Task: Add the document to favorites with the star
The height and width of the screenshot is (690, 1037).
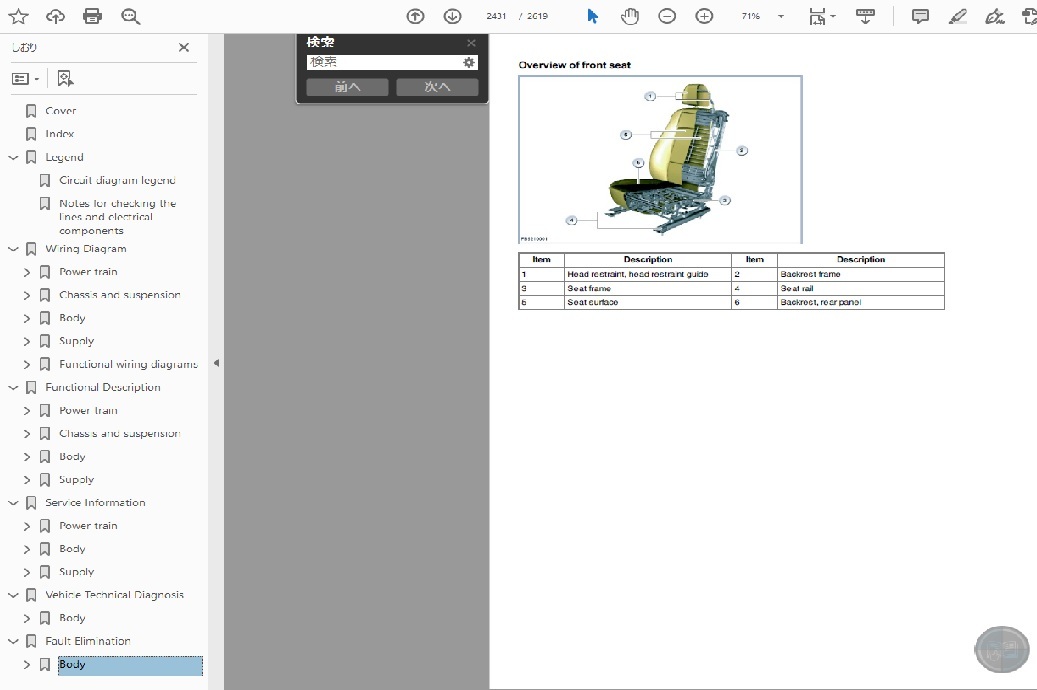Action: pyautogui.click(x=19, y=16)
